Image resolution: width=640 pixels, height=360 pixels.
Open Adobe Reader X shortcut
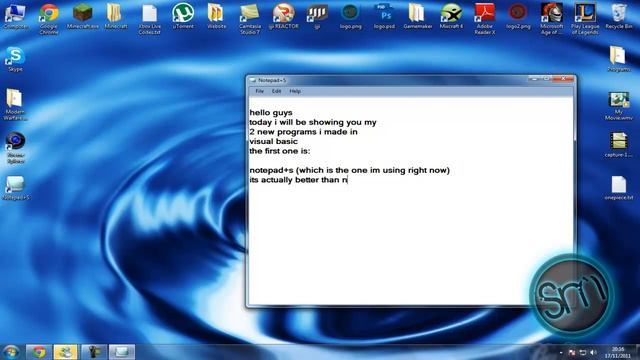tap(484, 18)
